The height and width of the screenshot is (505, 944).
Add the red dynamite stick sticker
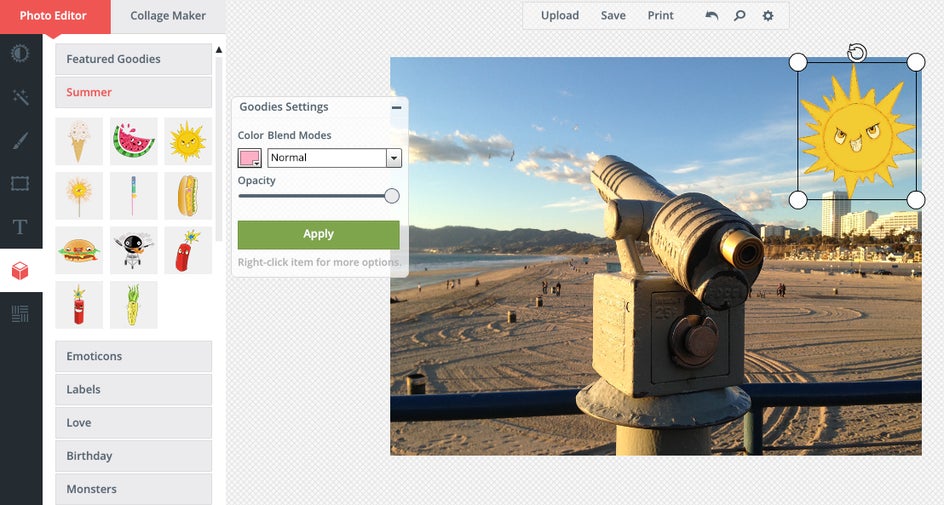[x=79, y=305]
